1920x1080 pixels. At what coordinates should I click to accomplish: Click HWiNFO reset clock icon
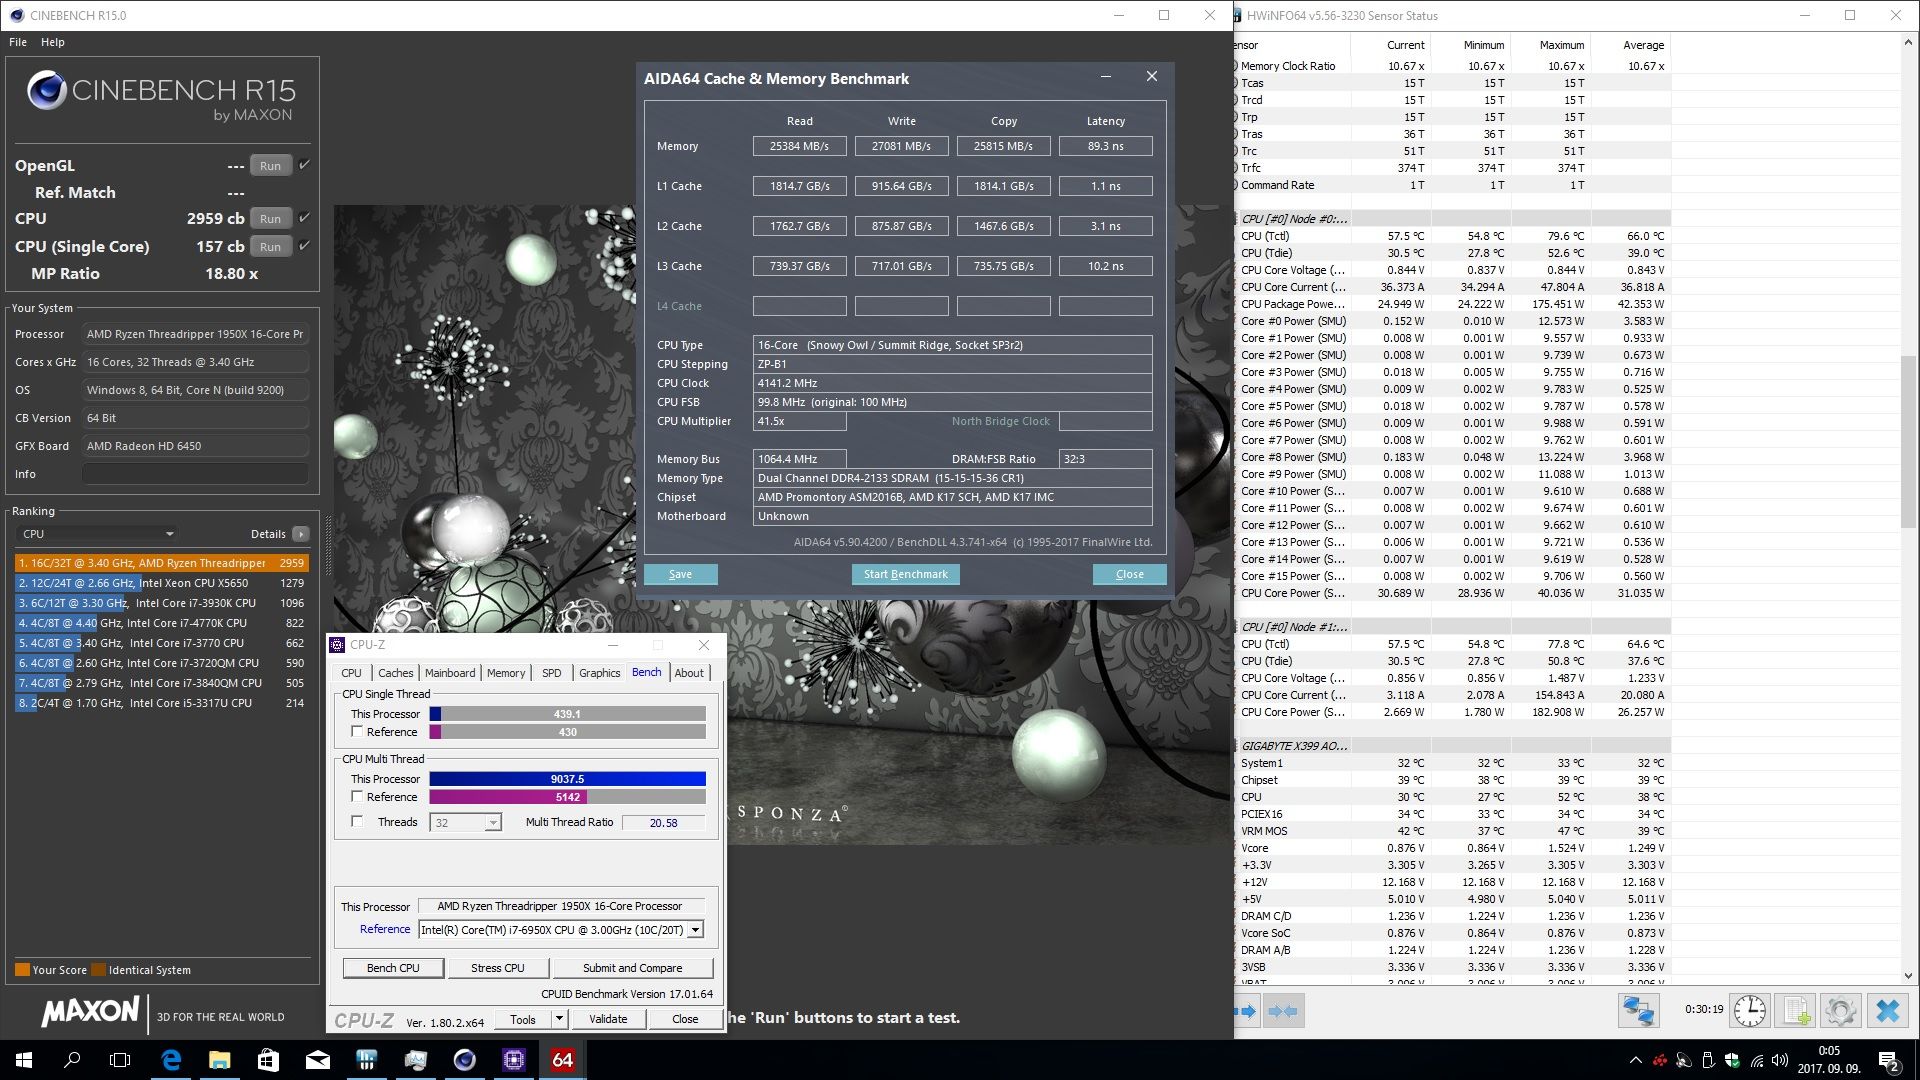click(x=1750, y=1011)
